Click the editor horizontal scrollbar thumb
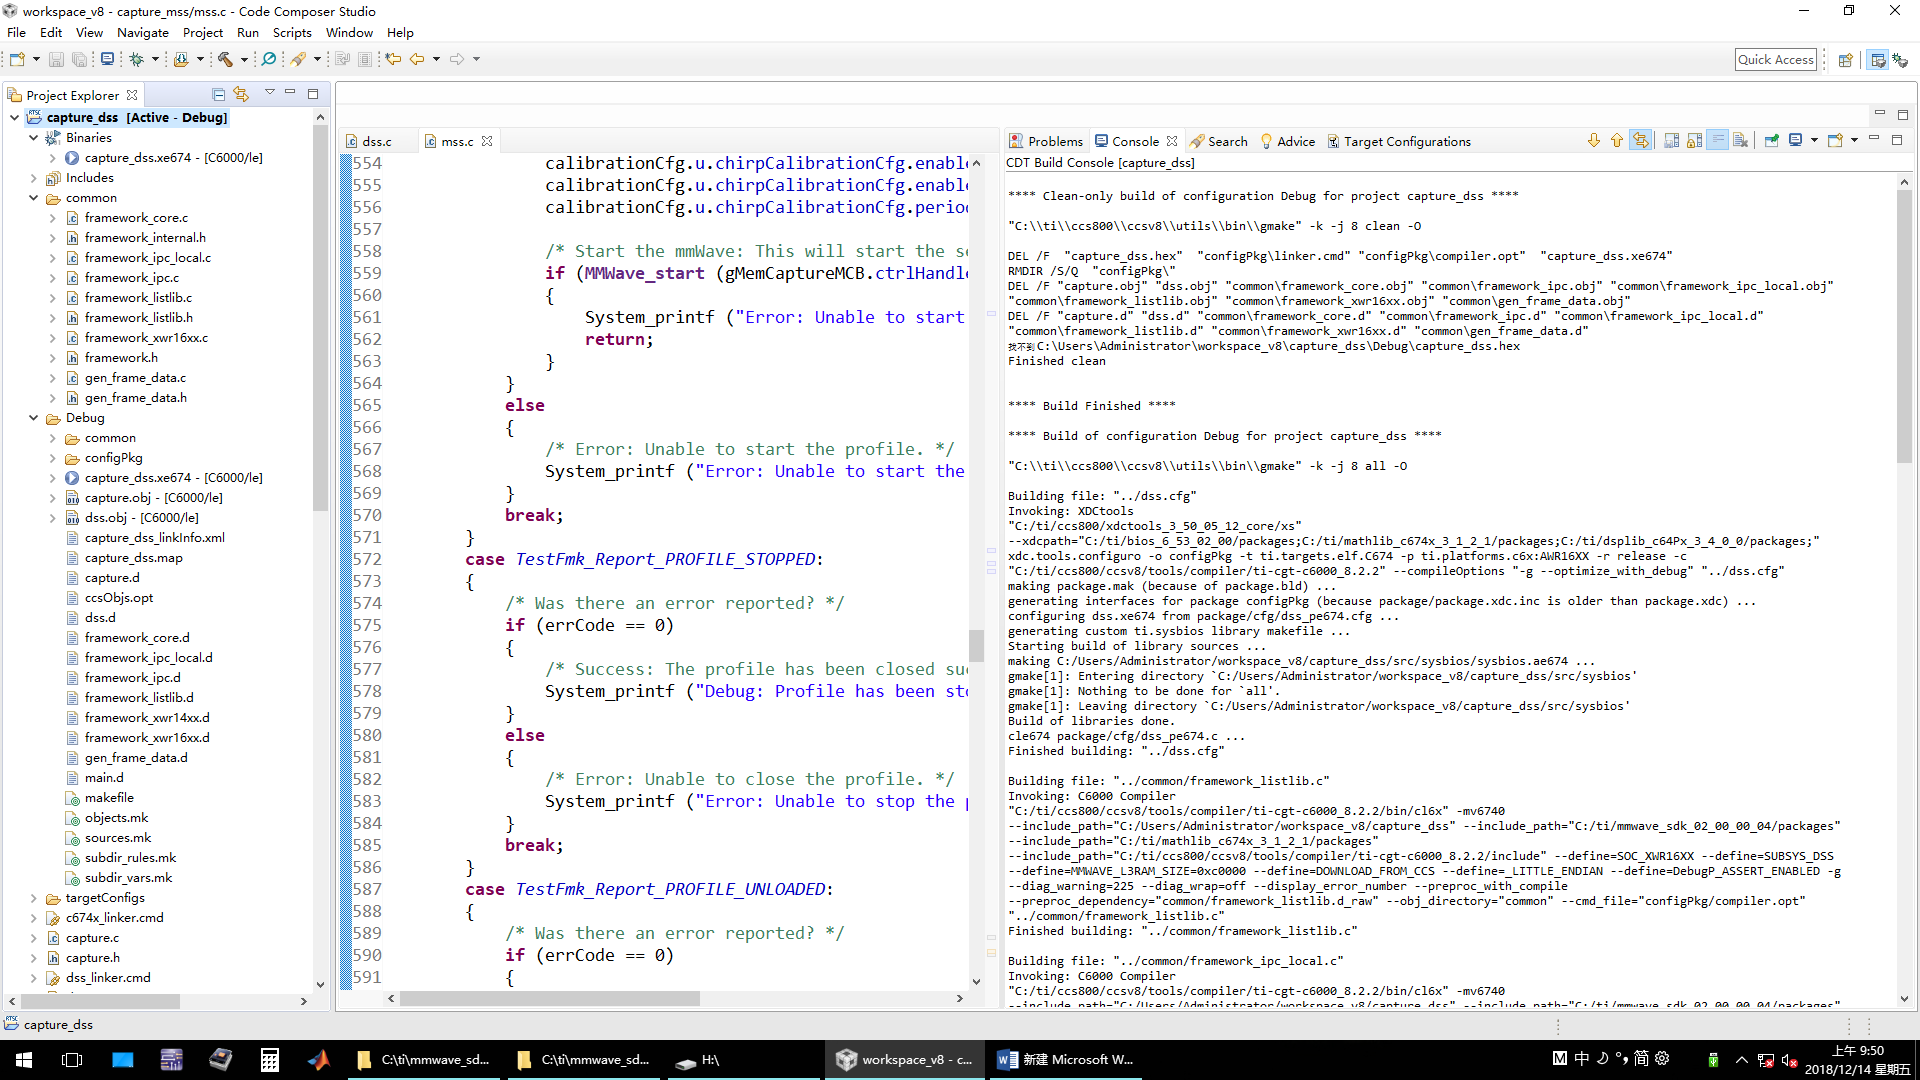 pyautogui.click(x=549, y=998)
